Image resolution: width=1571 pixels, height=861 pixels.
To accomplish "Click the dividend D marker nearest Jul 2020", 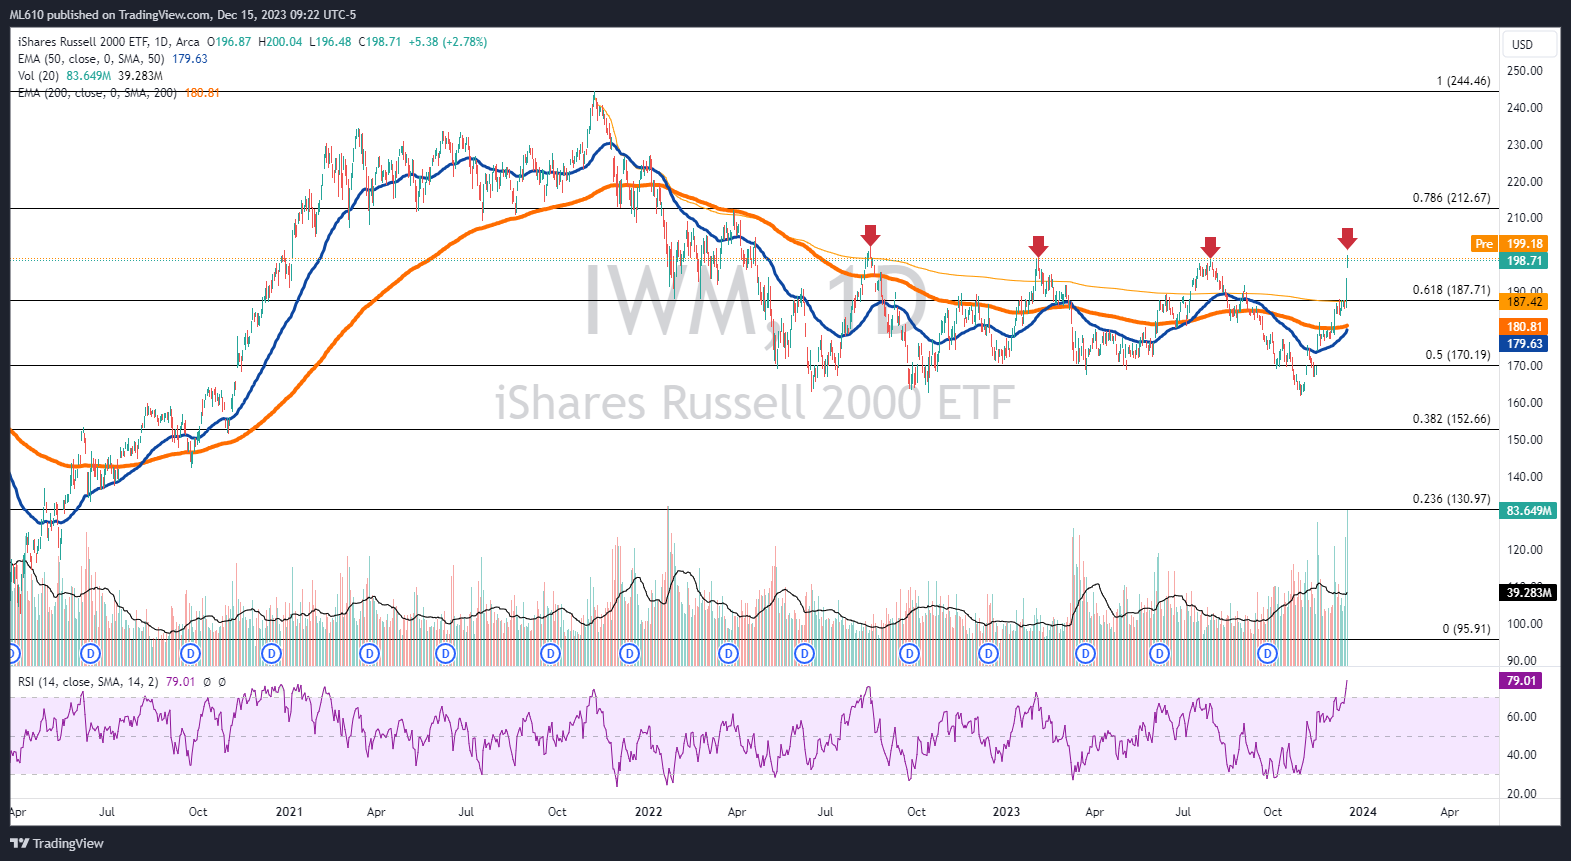I will point(91,653).
